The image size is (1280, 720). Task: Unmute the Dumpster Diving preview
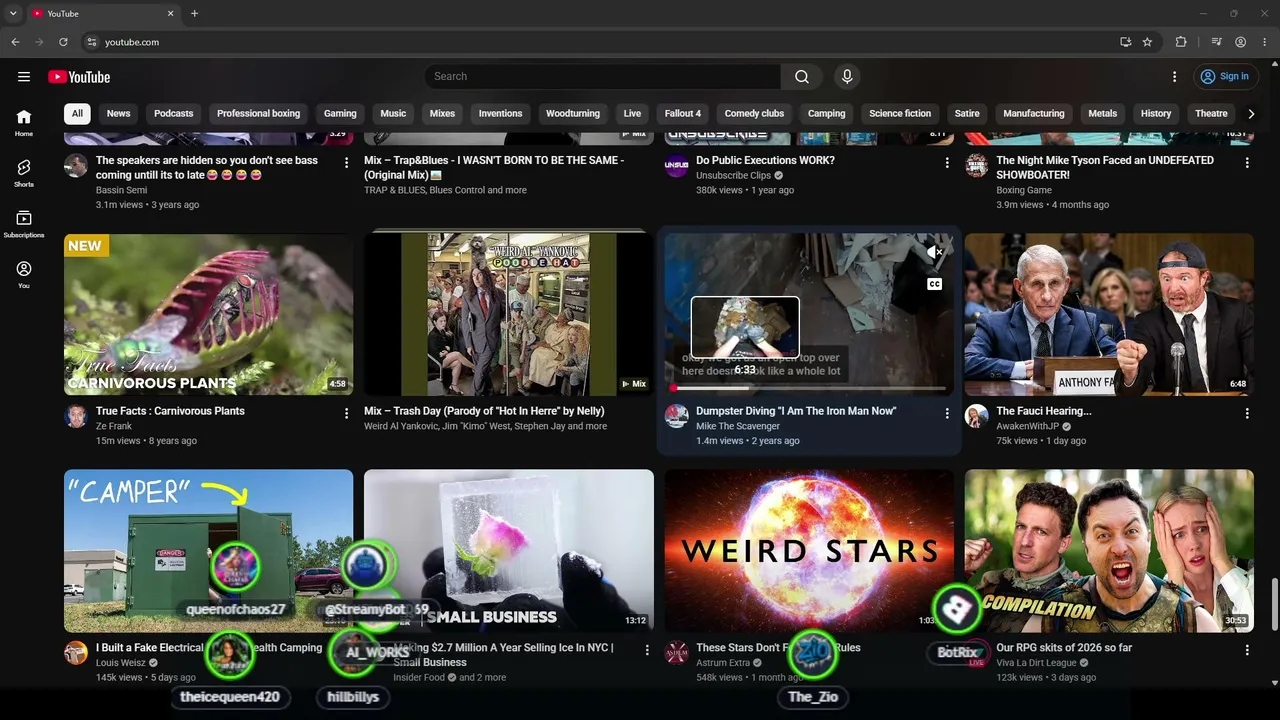coord(934,252)
